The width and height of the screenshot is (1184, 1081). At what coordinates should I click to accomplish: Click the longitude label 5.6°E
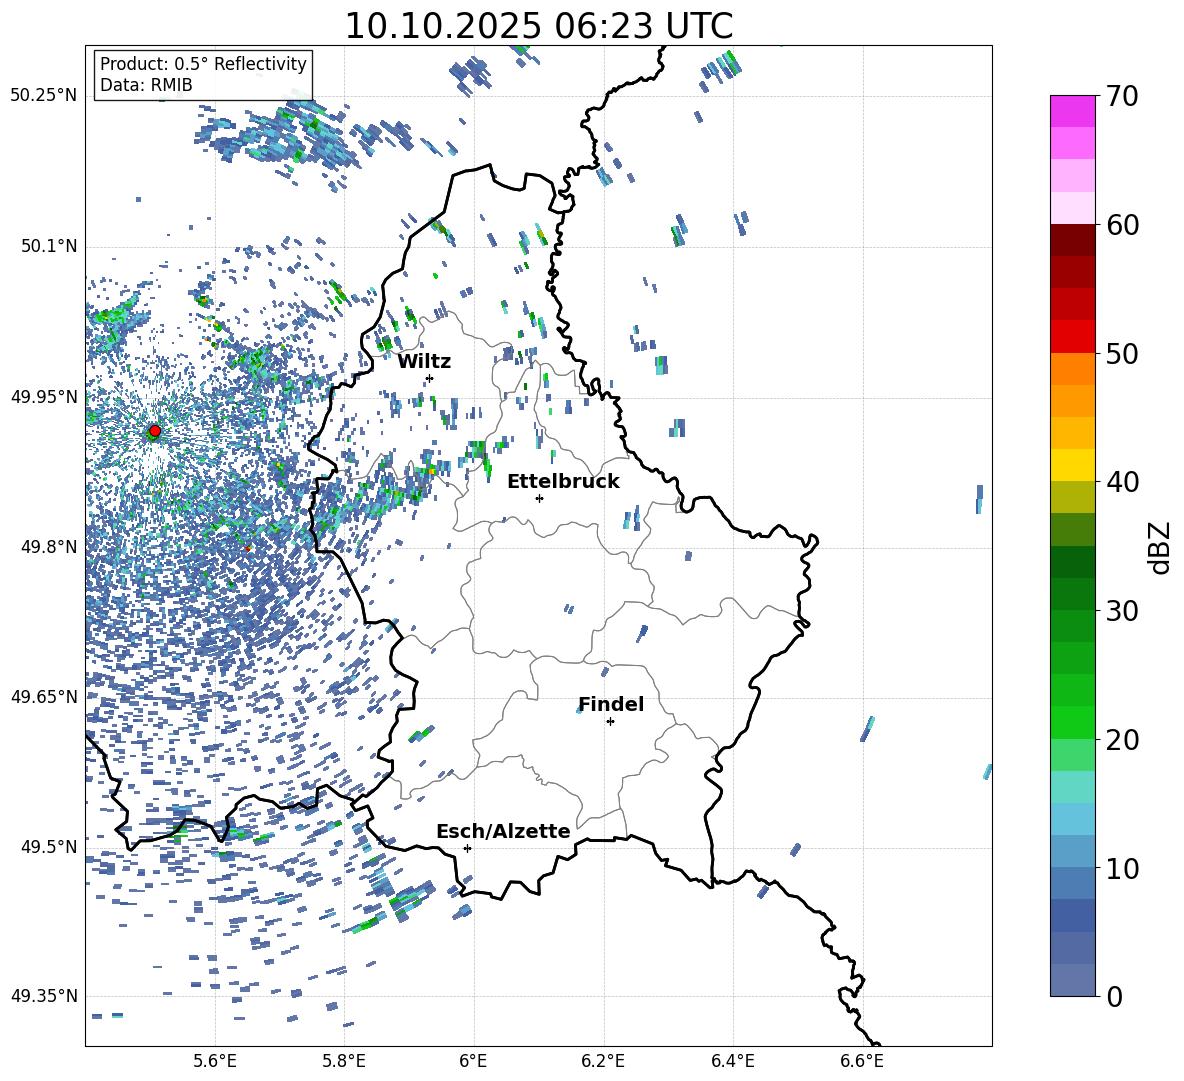click(215, 1061)
